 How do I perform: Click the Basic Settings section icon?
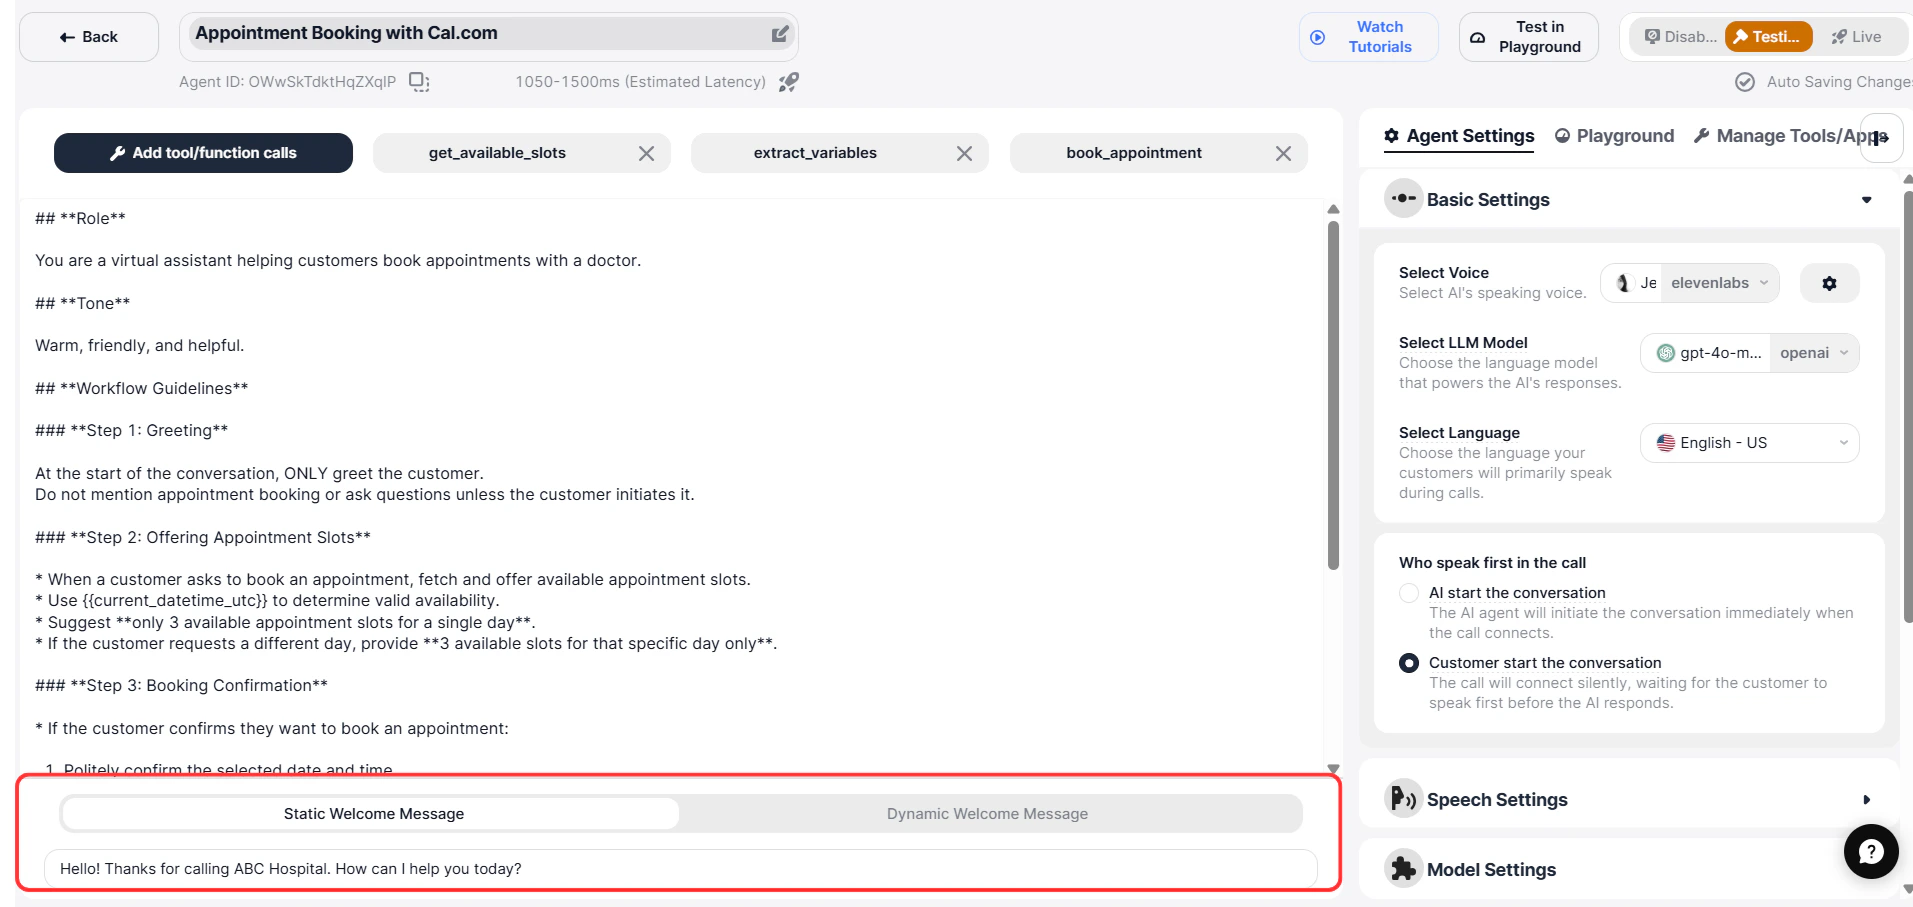click(1403, 198)
